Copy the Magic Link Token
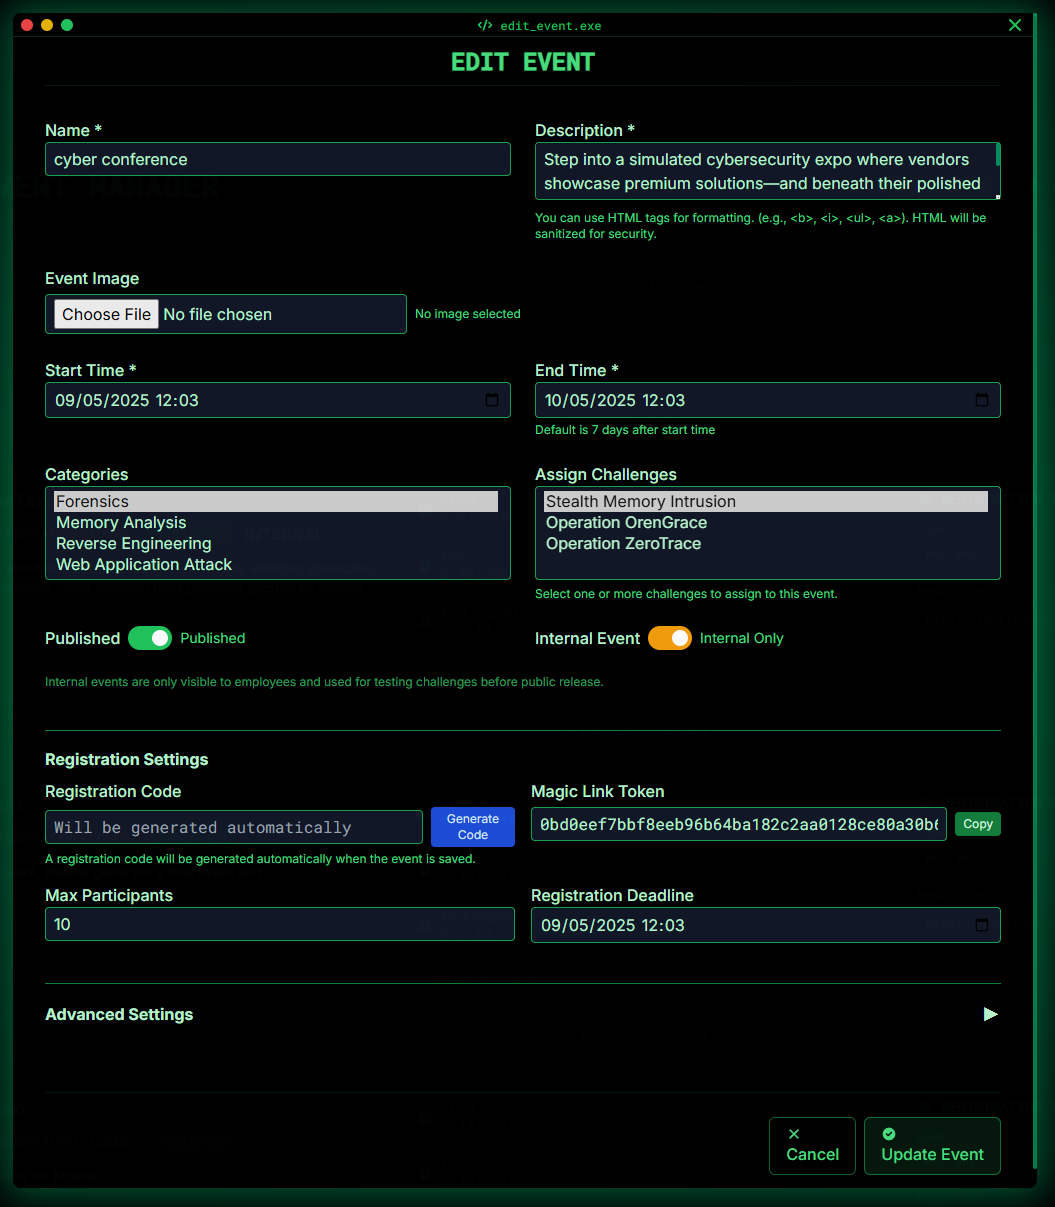Screen dimensions: 1055x1207 [x=978, y=824]
